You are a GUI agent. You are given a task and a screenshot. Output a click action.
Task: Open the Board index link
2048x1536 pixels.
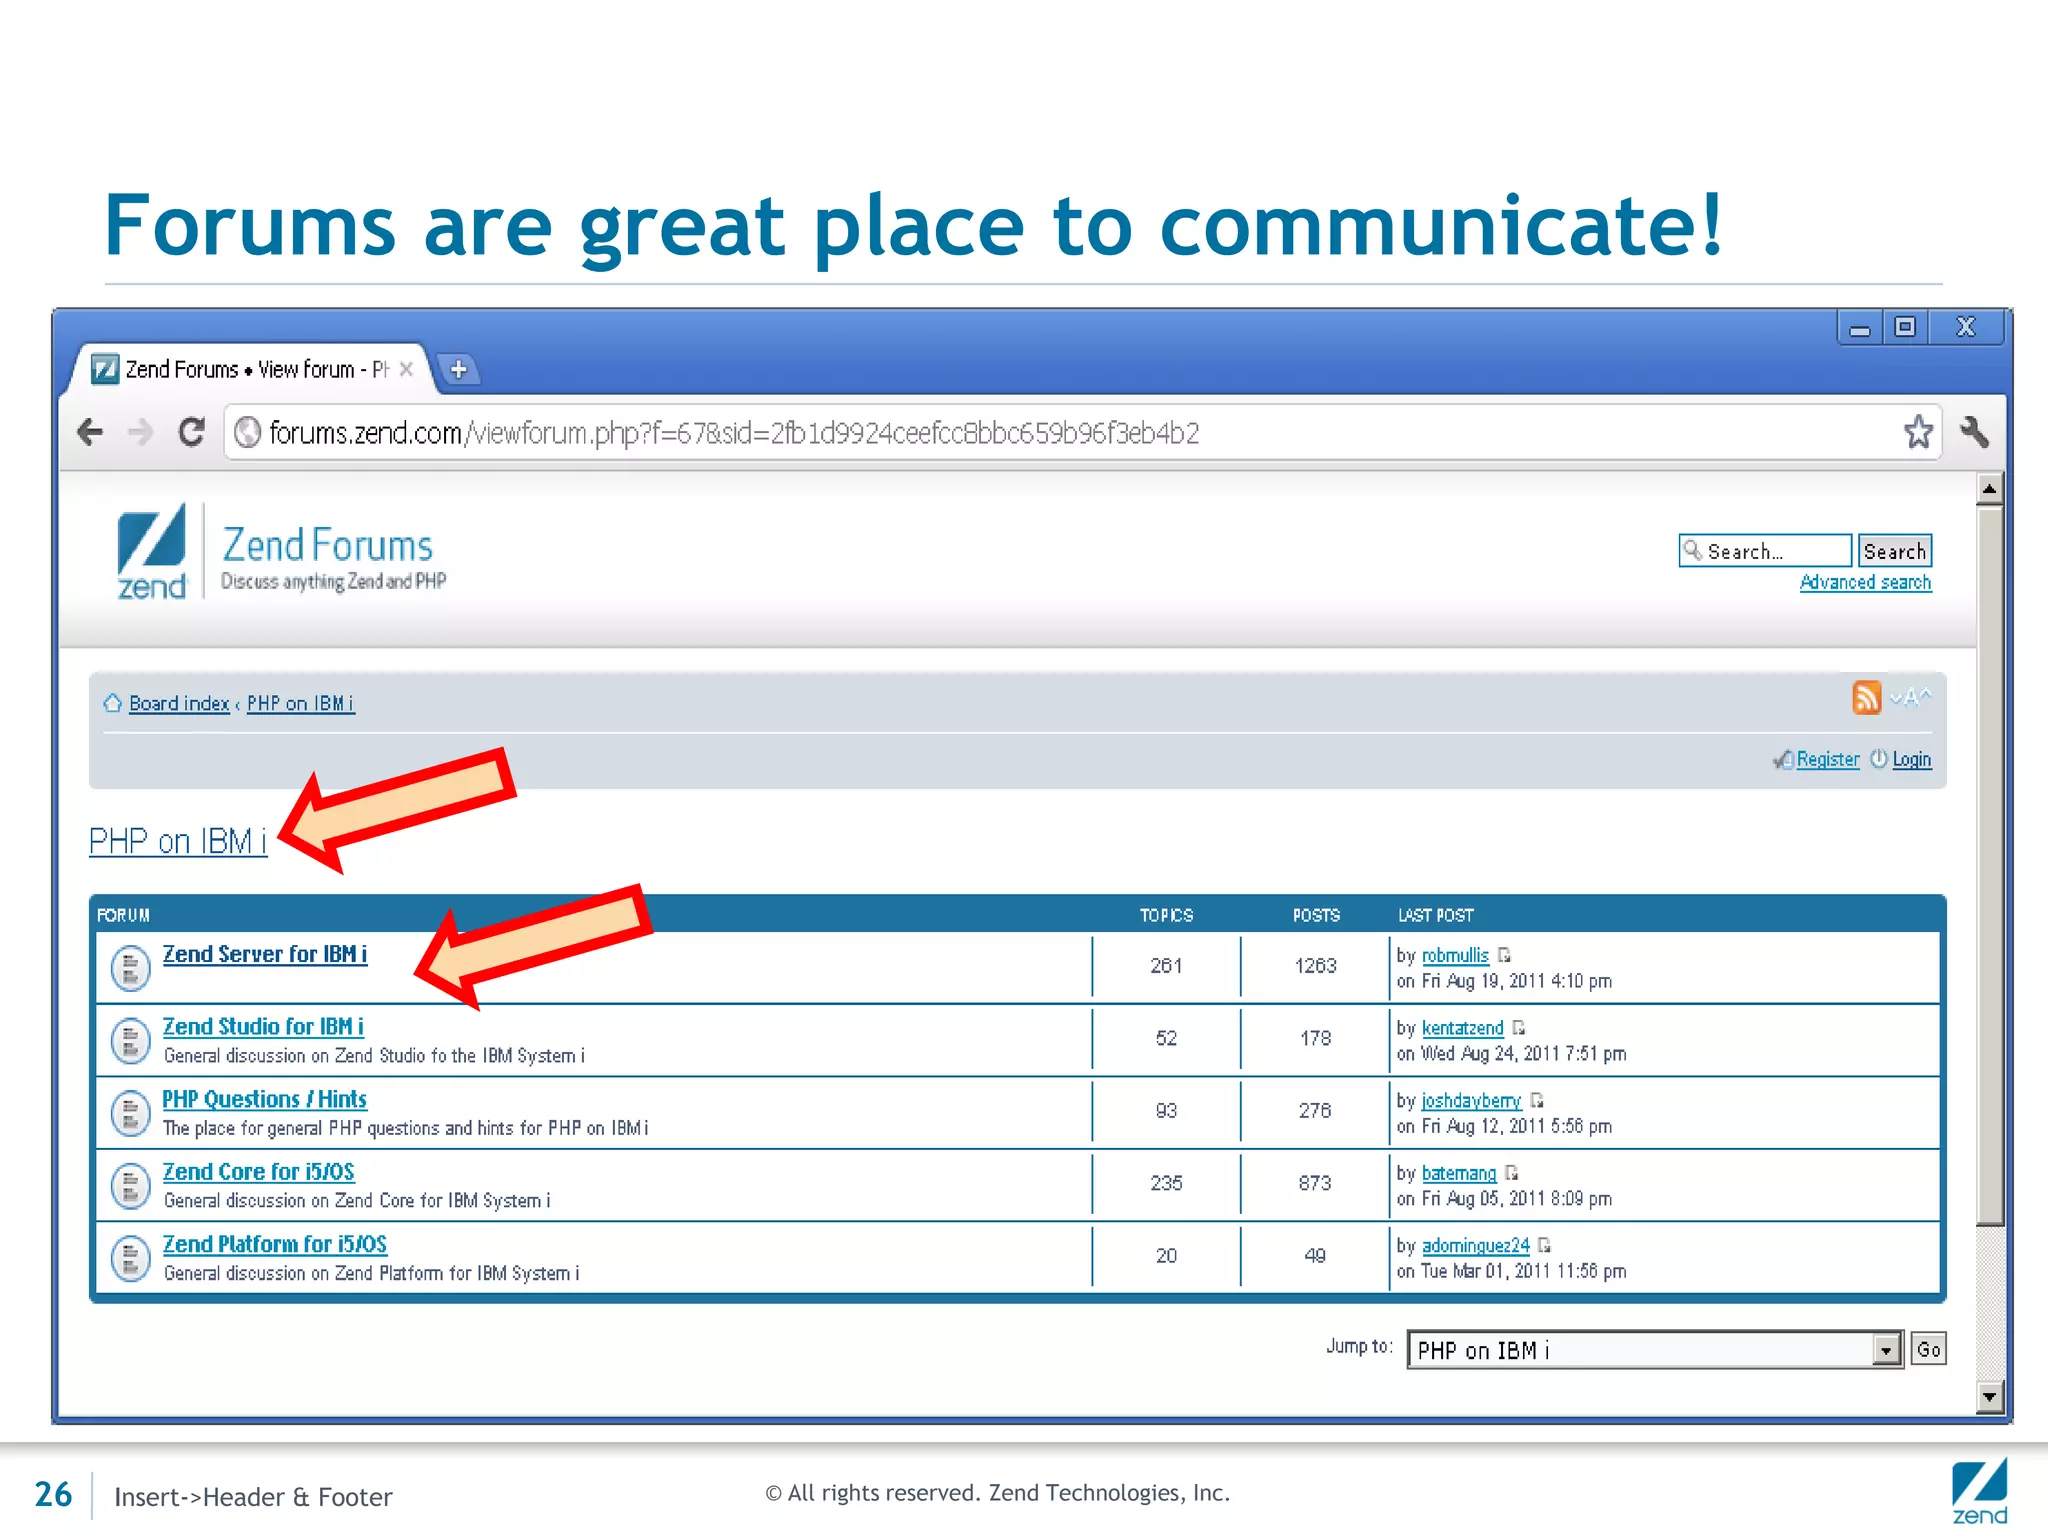click(179, 703)
